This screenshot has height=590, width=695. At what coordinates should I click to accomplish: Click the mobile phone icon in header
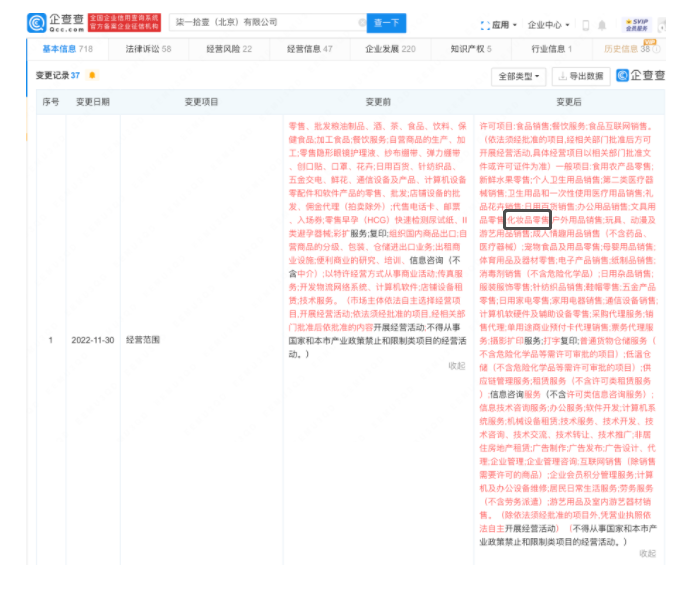tap(586, 25)
